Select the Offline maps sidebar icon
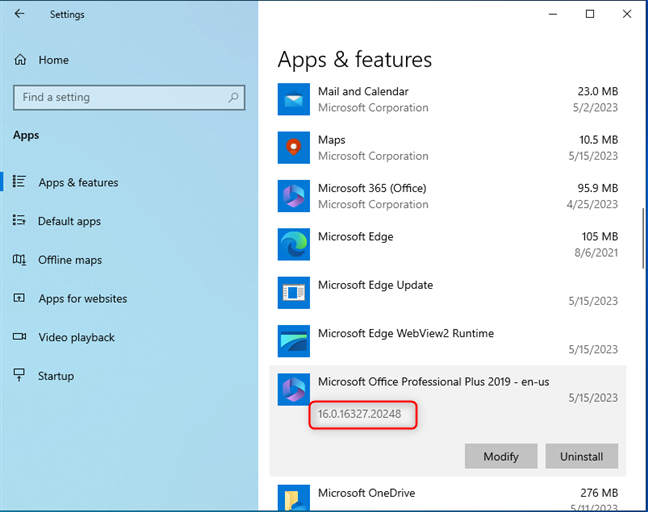 coord(19,260)
